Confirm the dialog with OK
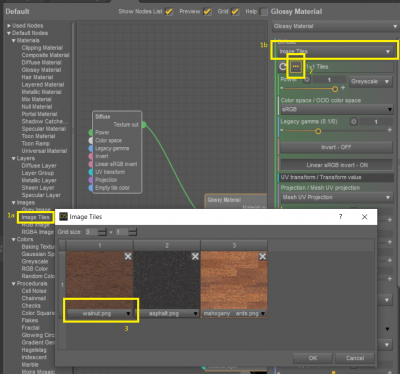This screenshot has height=374, width=400. (x=313, y=358)
